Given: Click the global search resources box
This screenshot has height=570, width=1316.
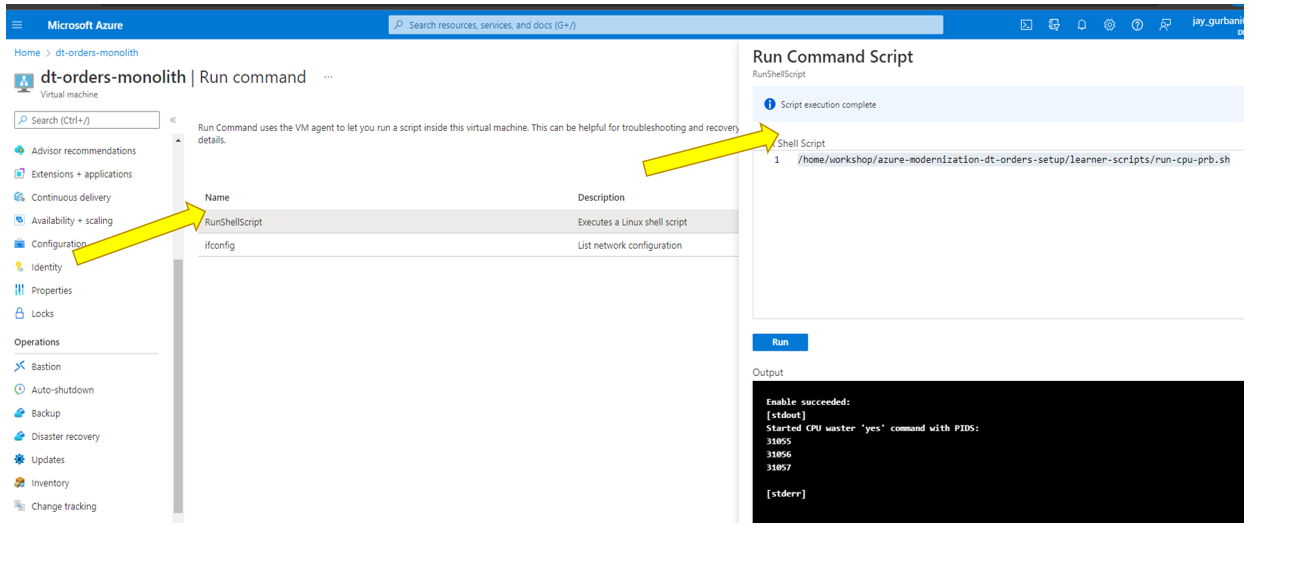Looking at the screenshot, I should click(665, 25).
